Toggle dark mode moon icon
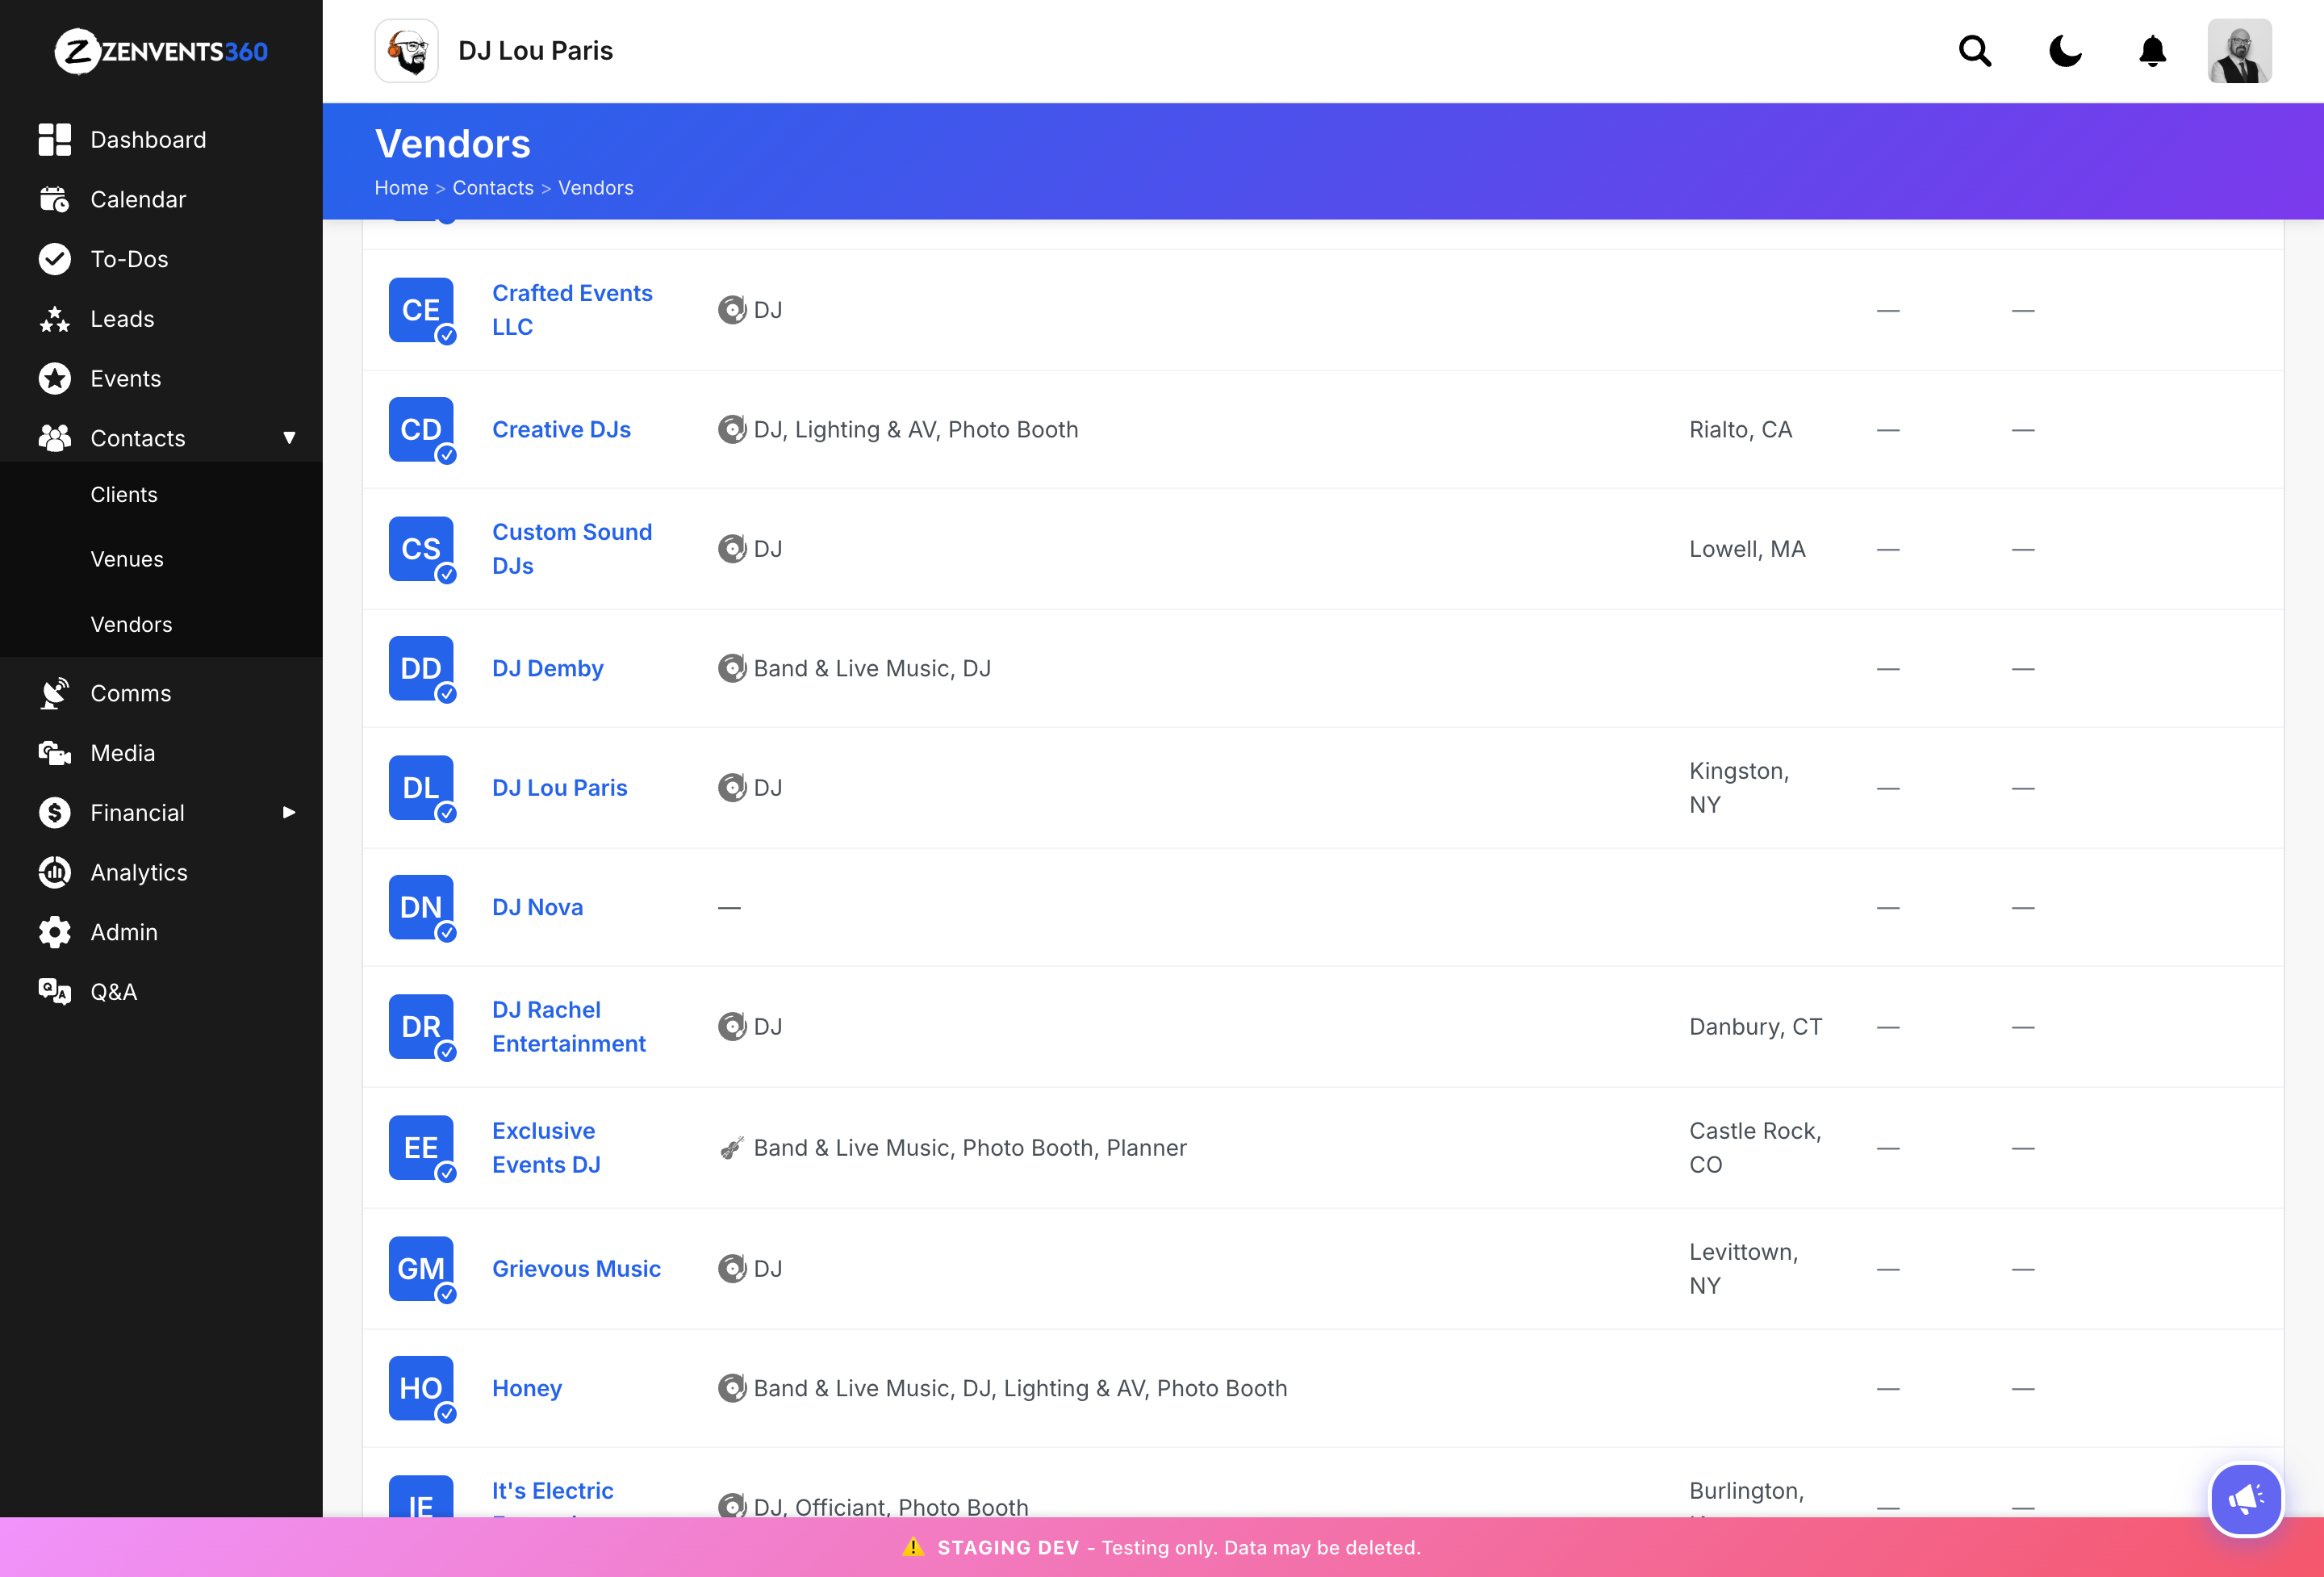Image resolution: width=2324 pixels, height=1577 pixels. pyautogui.click(x=2064, y=51)
